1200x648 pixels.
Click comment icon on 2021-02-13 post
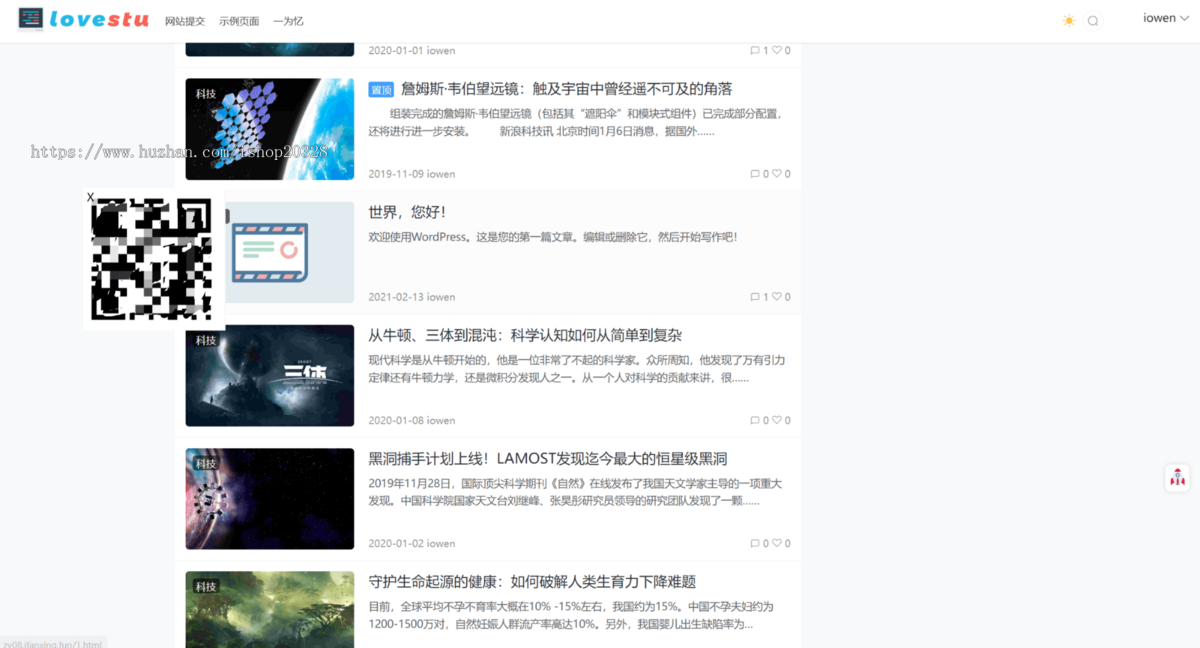(x=755, y=297)
